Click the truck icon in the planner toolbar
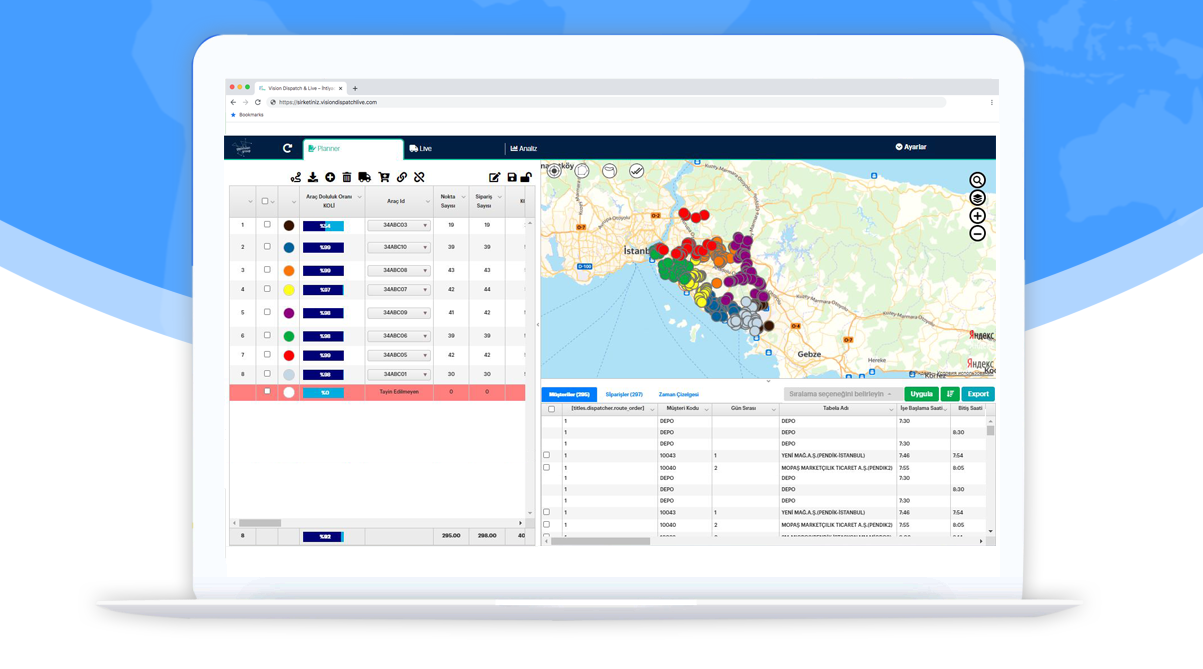 pyautogui.click(x=364, y=177)
